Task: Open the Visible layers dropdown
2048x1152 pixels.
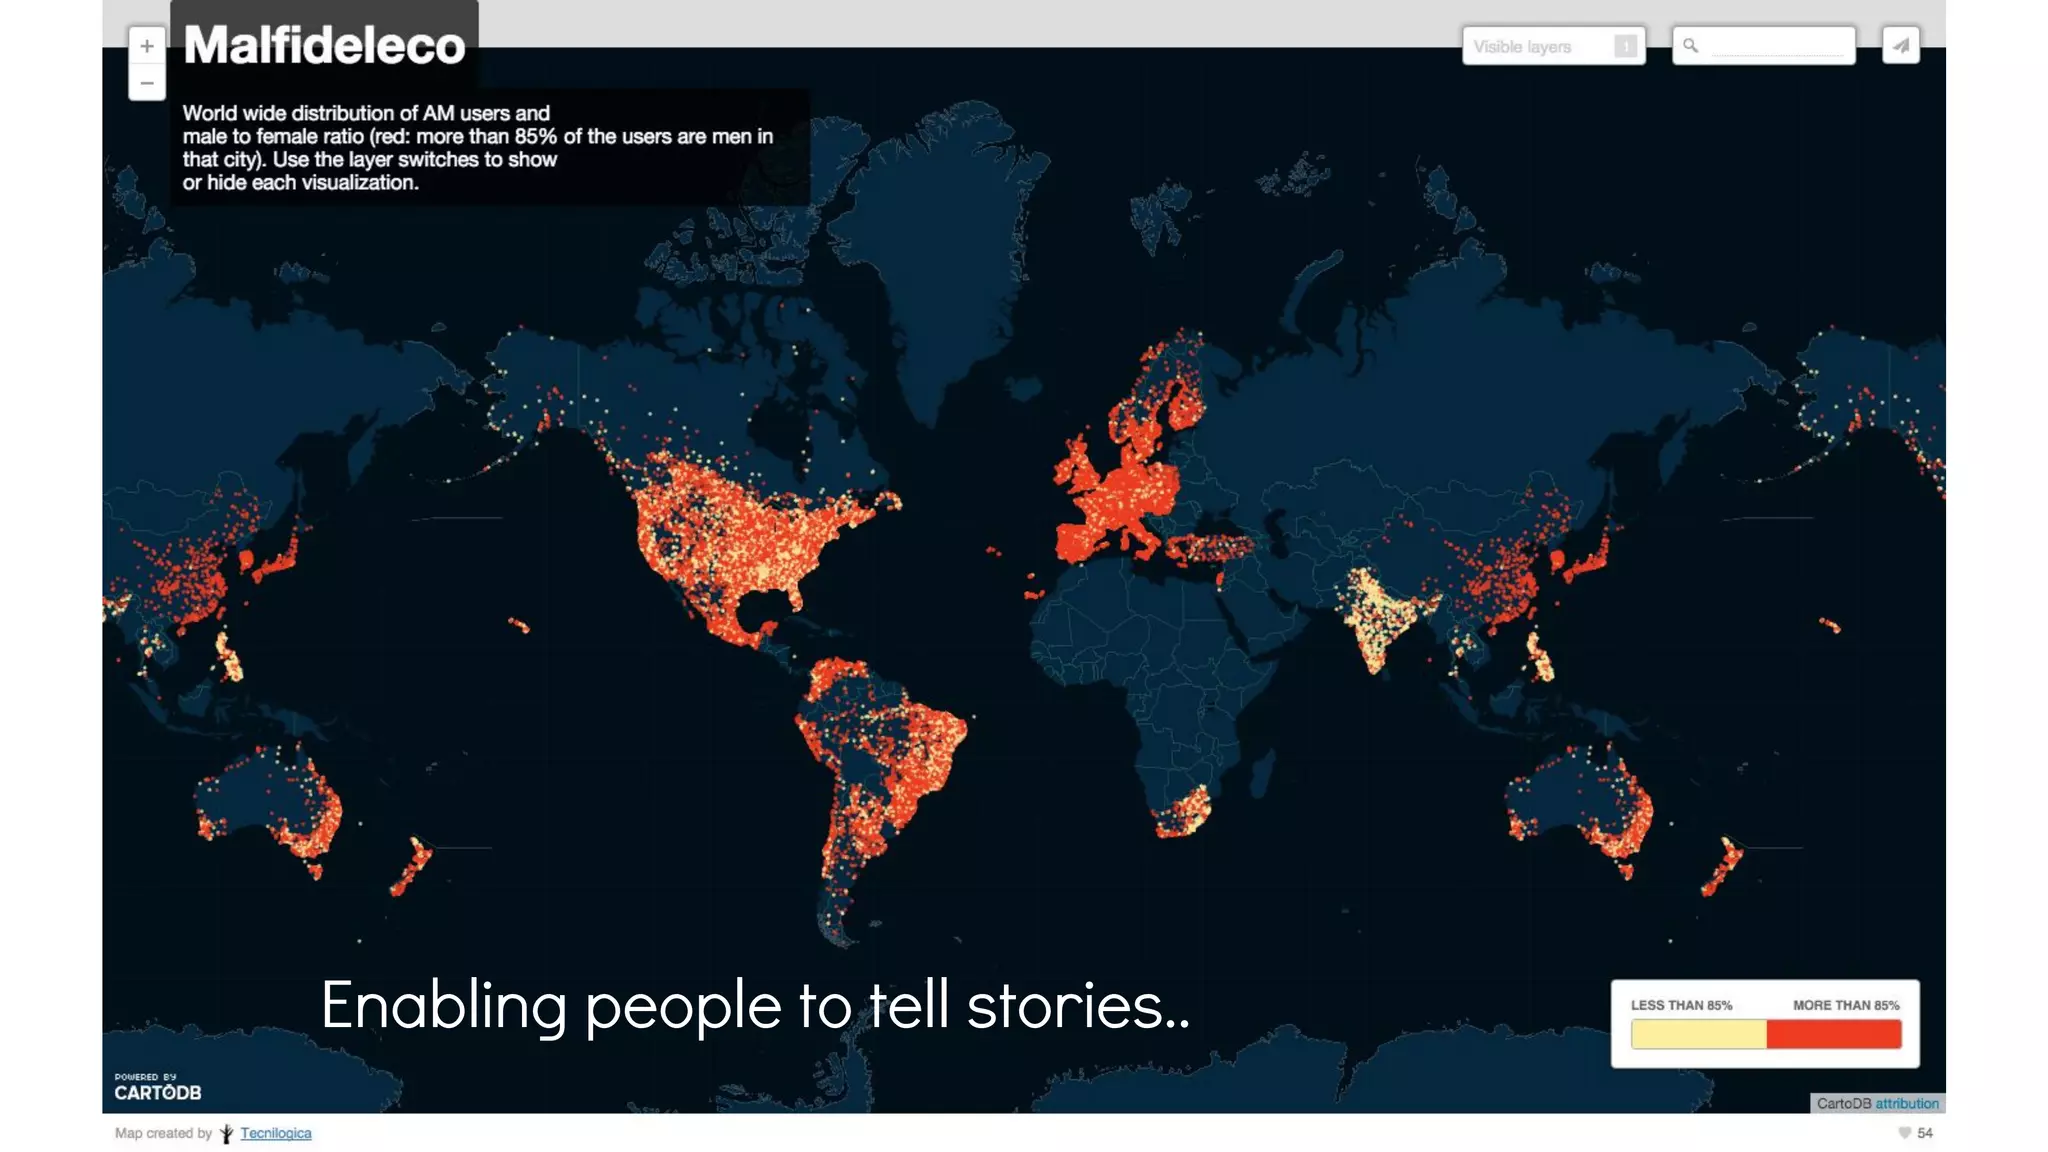Action: 1553,46
